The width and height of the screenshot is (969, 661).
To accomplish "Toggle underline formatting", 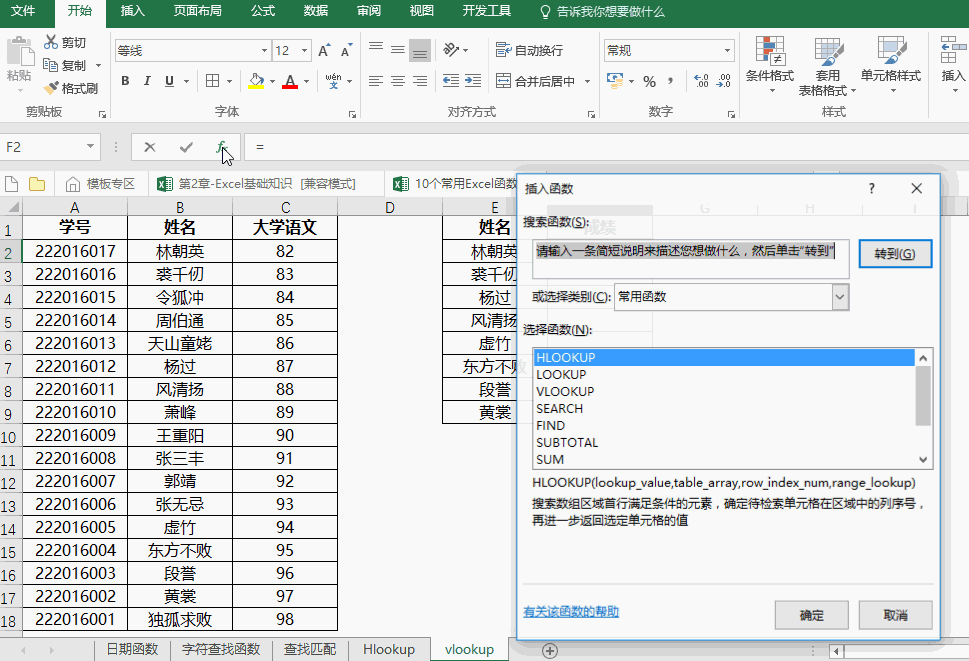I will click(169, 81).
